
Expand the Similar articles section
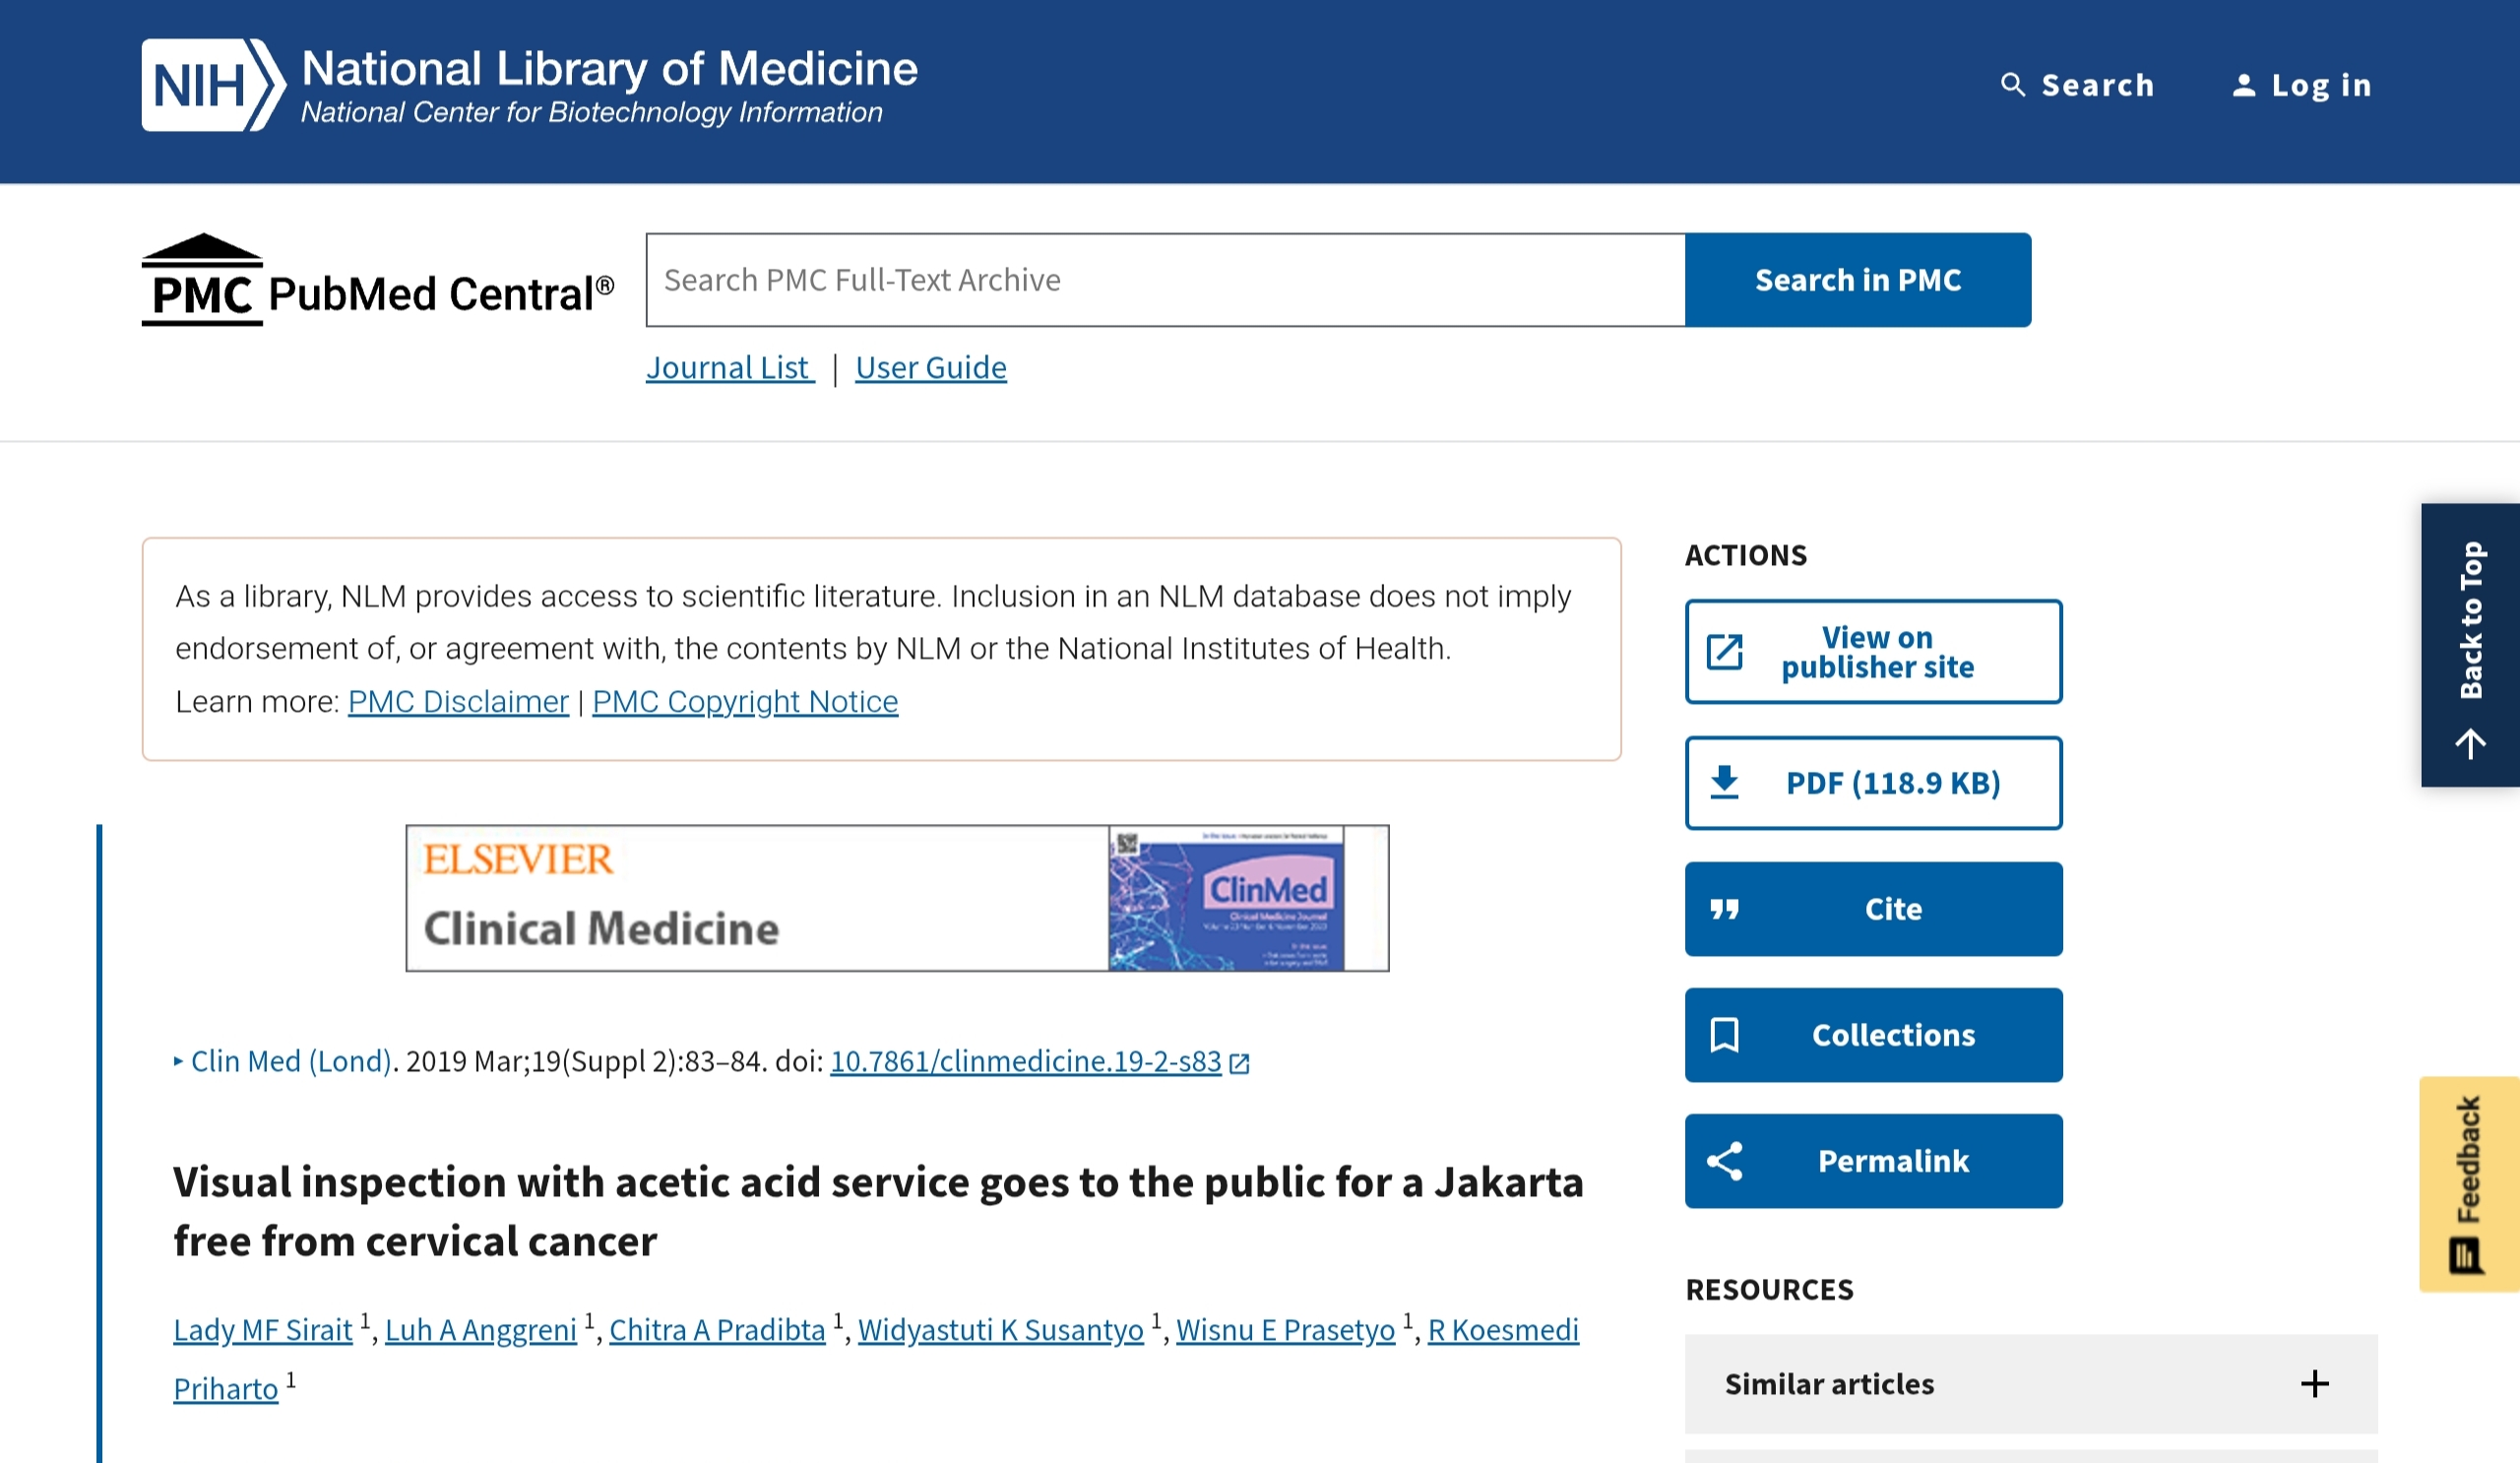[2314, 1384]
